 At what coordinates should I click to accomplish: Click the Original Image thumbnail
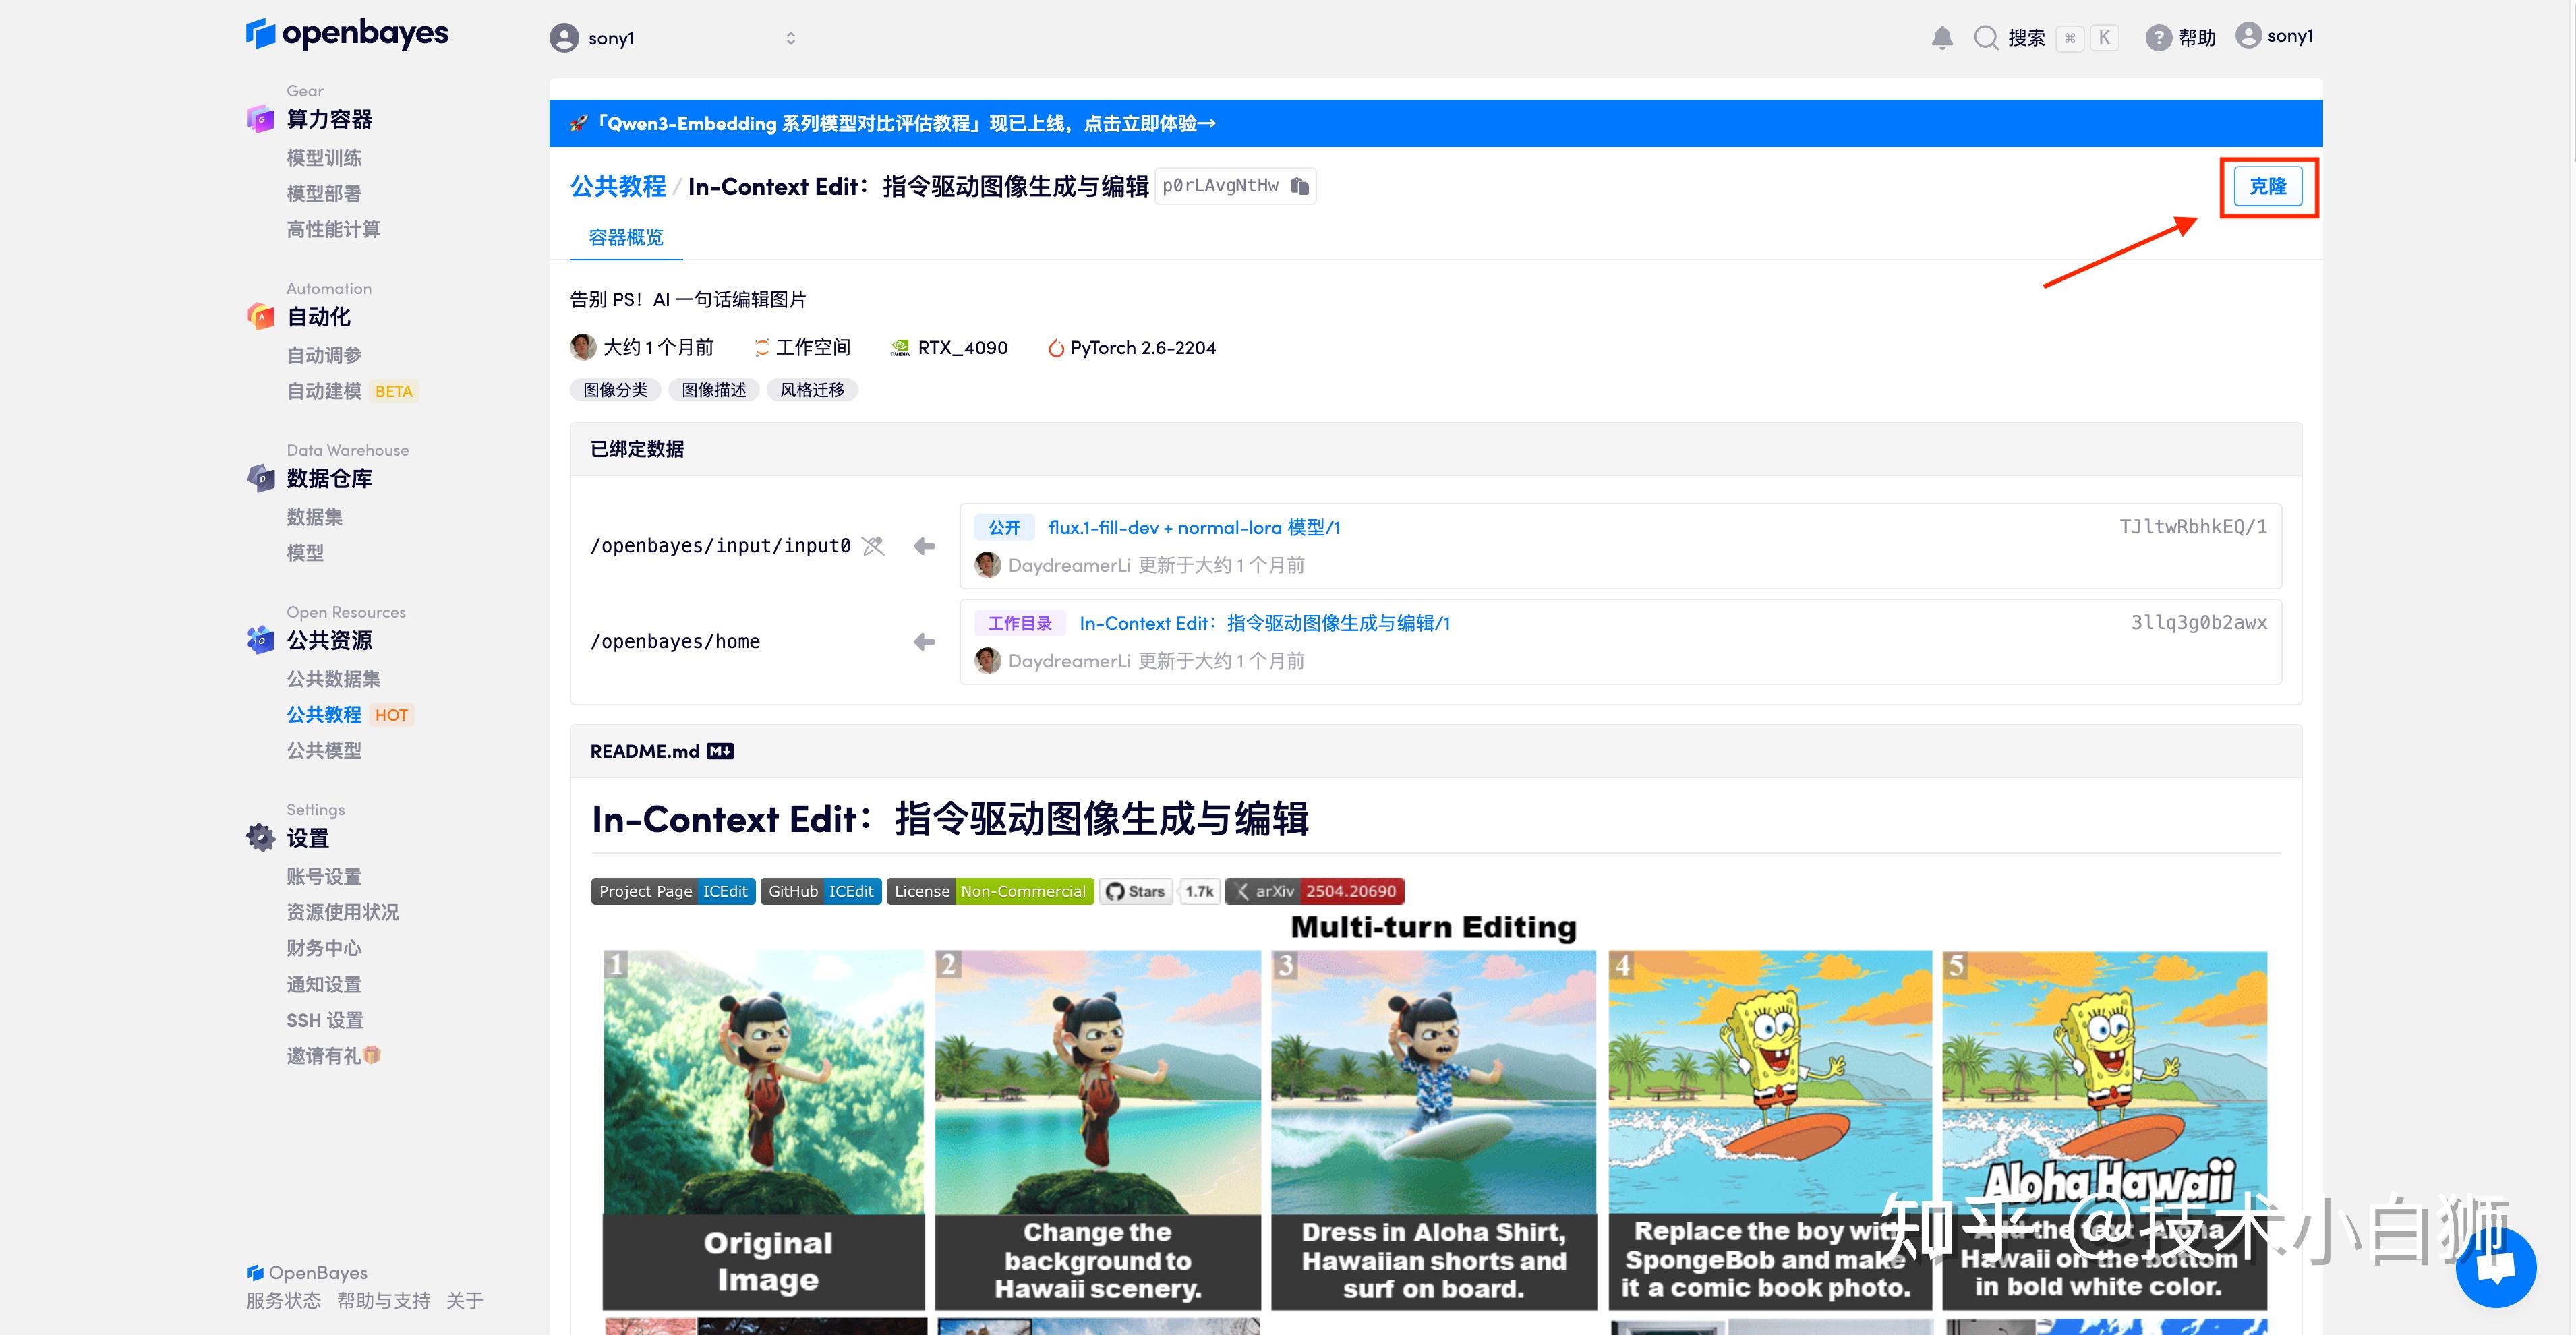pyautogui.click(x=764, y=1130)
